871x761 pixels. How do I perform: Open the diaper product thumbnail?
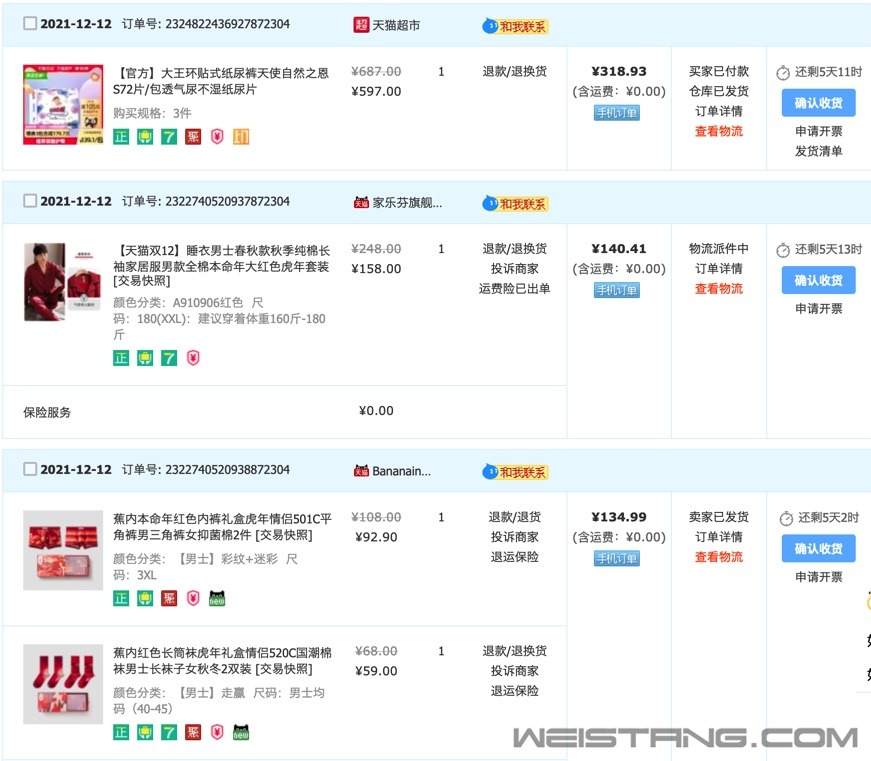(x=63, y=104)
